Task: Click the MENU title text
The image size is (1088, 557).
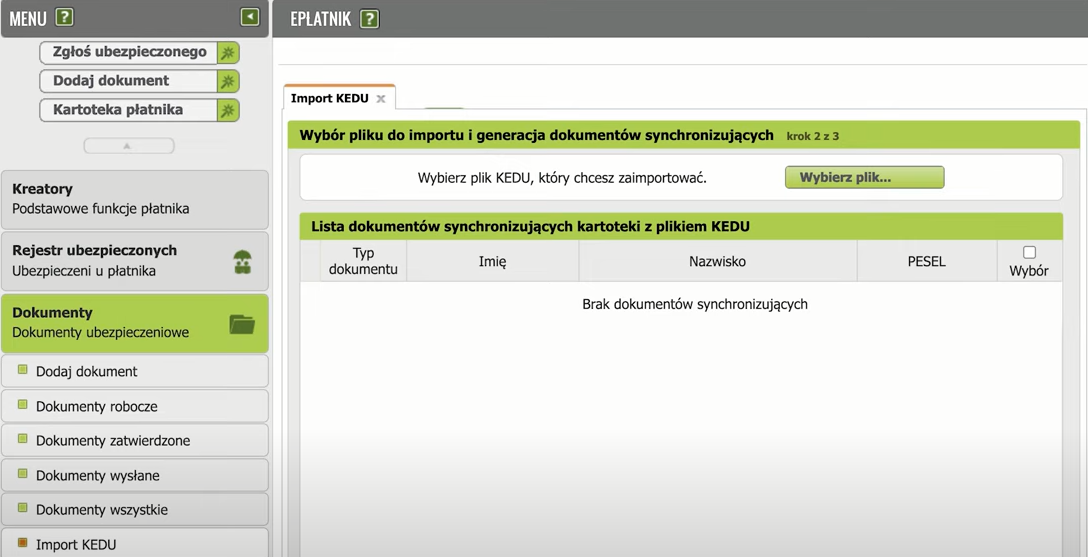Action: pyautogui.click(x=28, y=19)
